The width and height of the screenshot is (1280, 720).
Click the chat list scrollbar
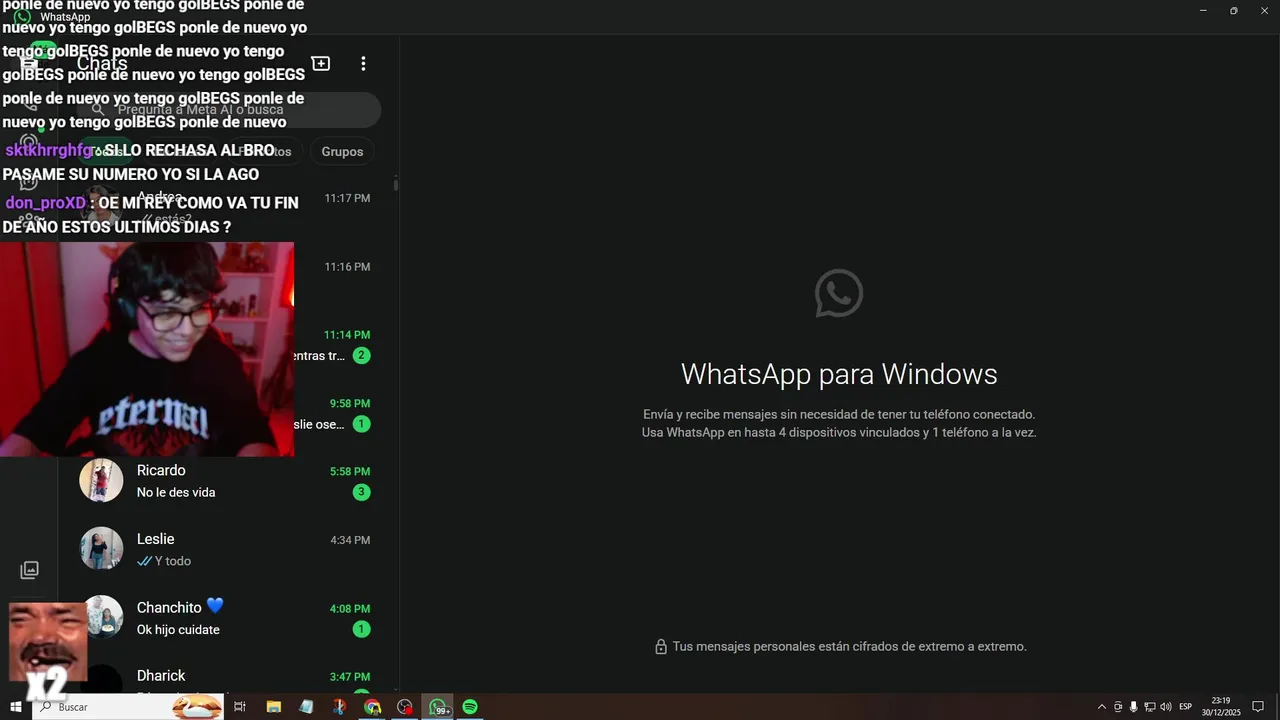(396, 185)
